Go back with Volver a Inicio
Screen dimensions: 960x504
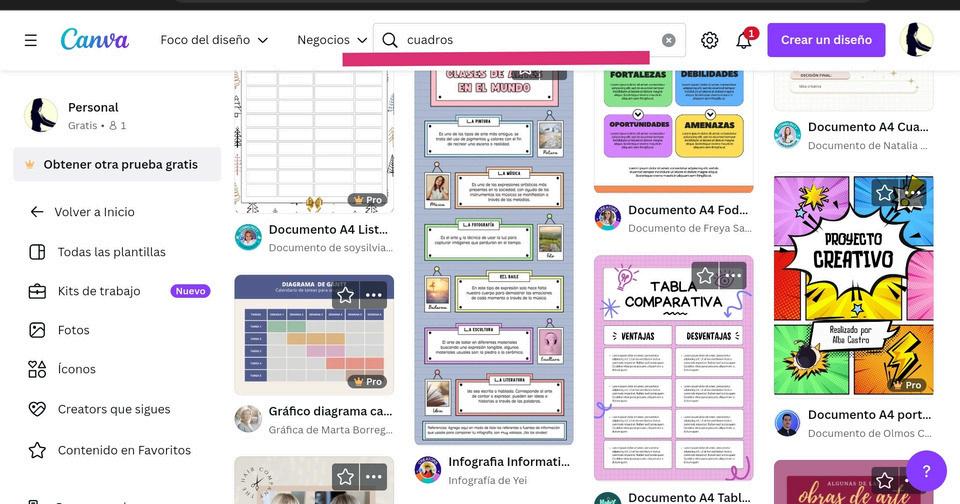click(x=94, y=212)
